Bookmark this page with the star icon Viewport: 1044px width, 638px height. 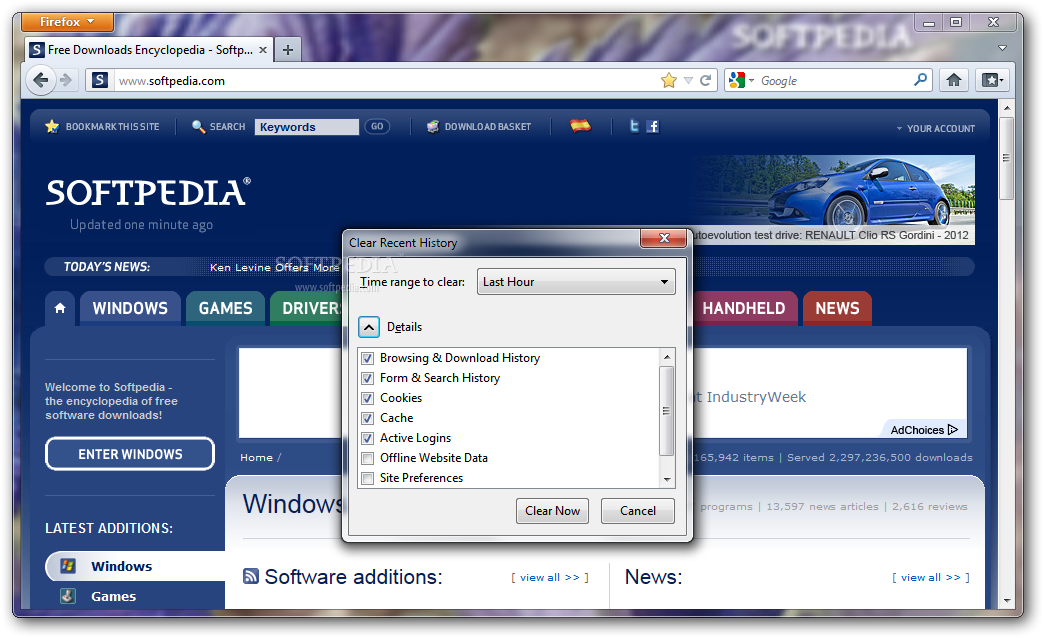point(668,81)
